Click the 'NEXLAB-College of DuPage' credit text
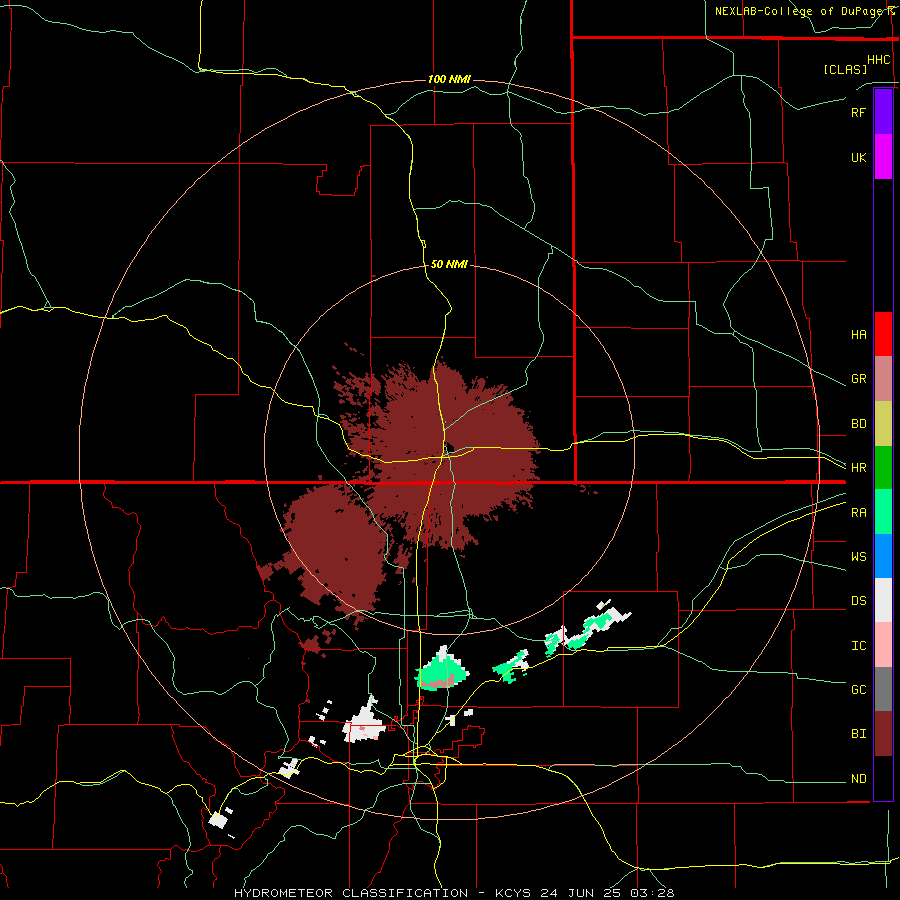 pyautogui.click(x=800, y=11)
